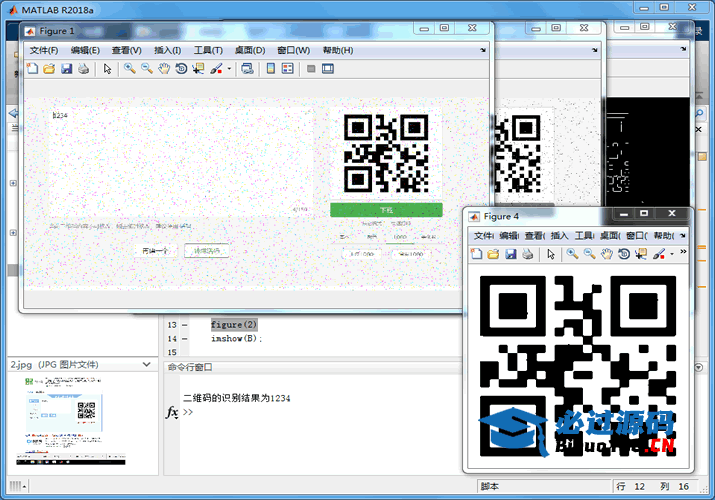This screenshot has height=500, width=715.
Task: Save Figure 1 using the floppy disk icon
Action: (x=66, y=69)
